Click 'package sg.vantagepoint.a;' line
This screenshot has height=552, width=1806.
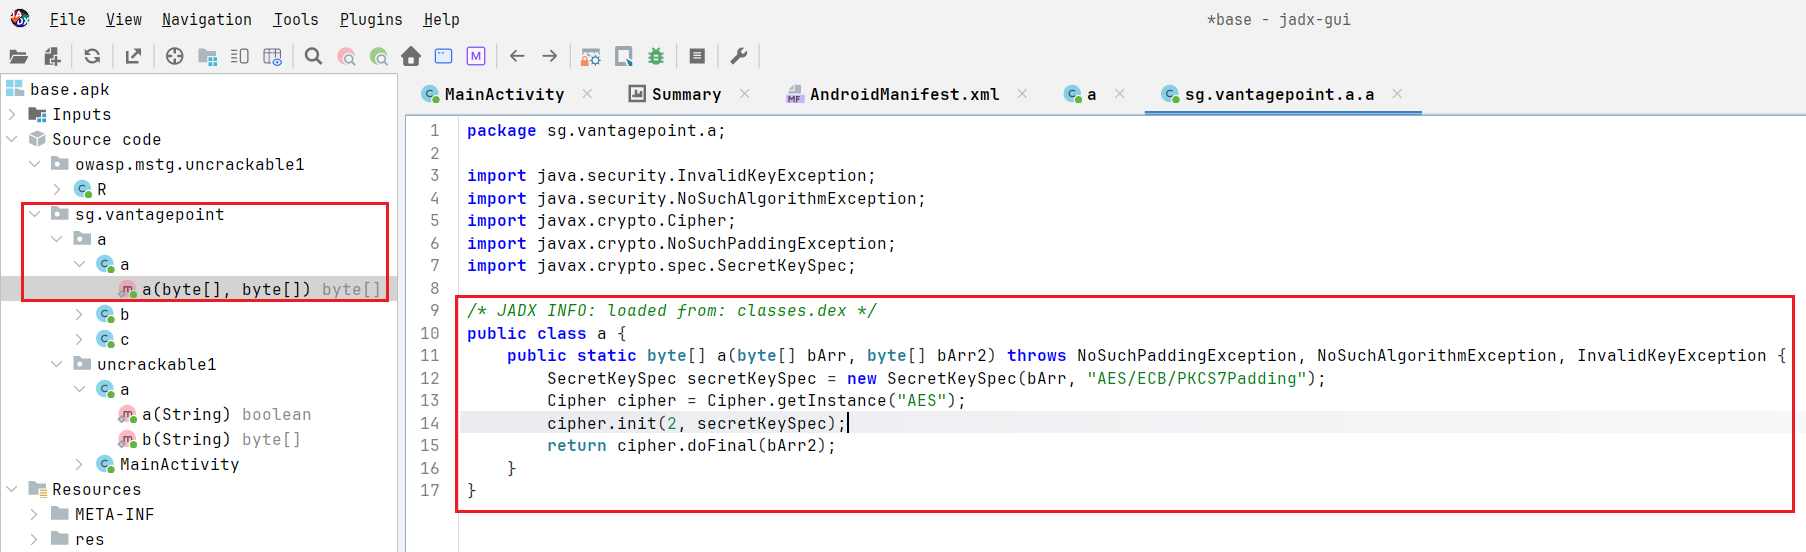coord(596,131)
